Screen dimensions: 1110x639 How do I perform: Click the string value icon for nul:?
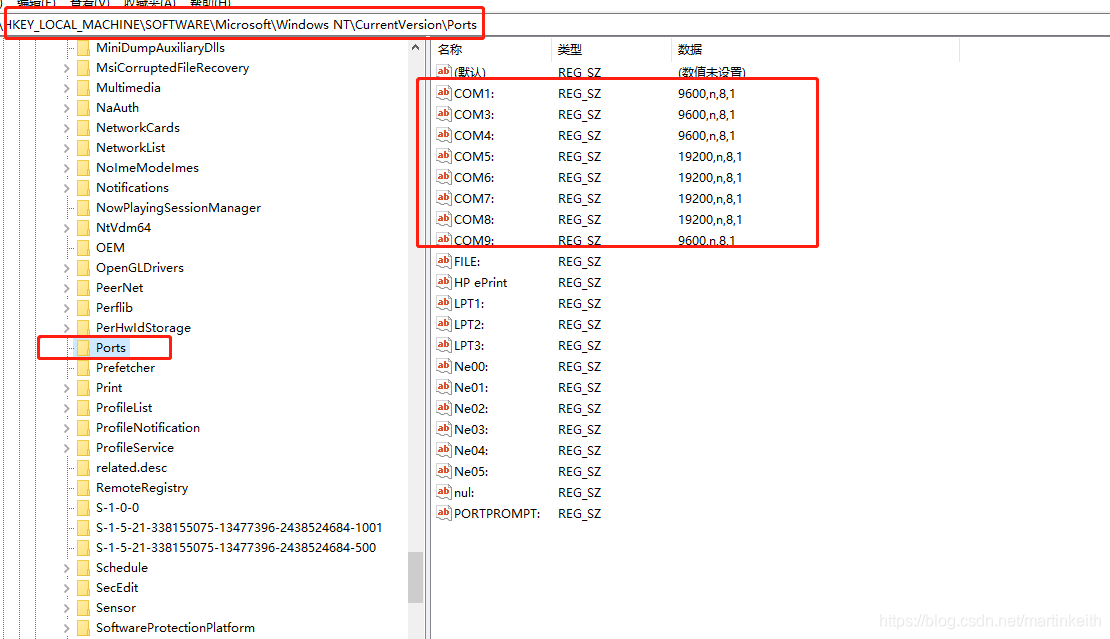pos(444,492)
